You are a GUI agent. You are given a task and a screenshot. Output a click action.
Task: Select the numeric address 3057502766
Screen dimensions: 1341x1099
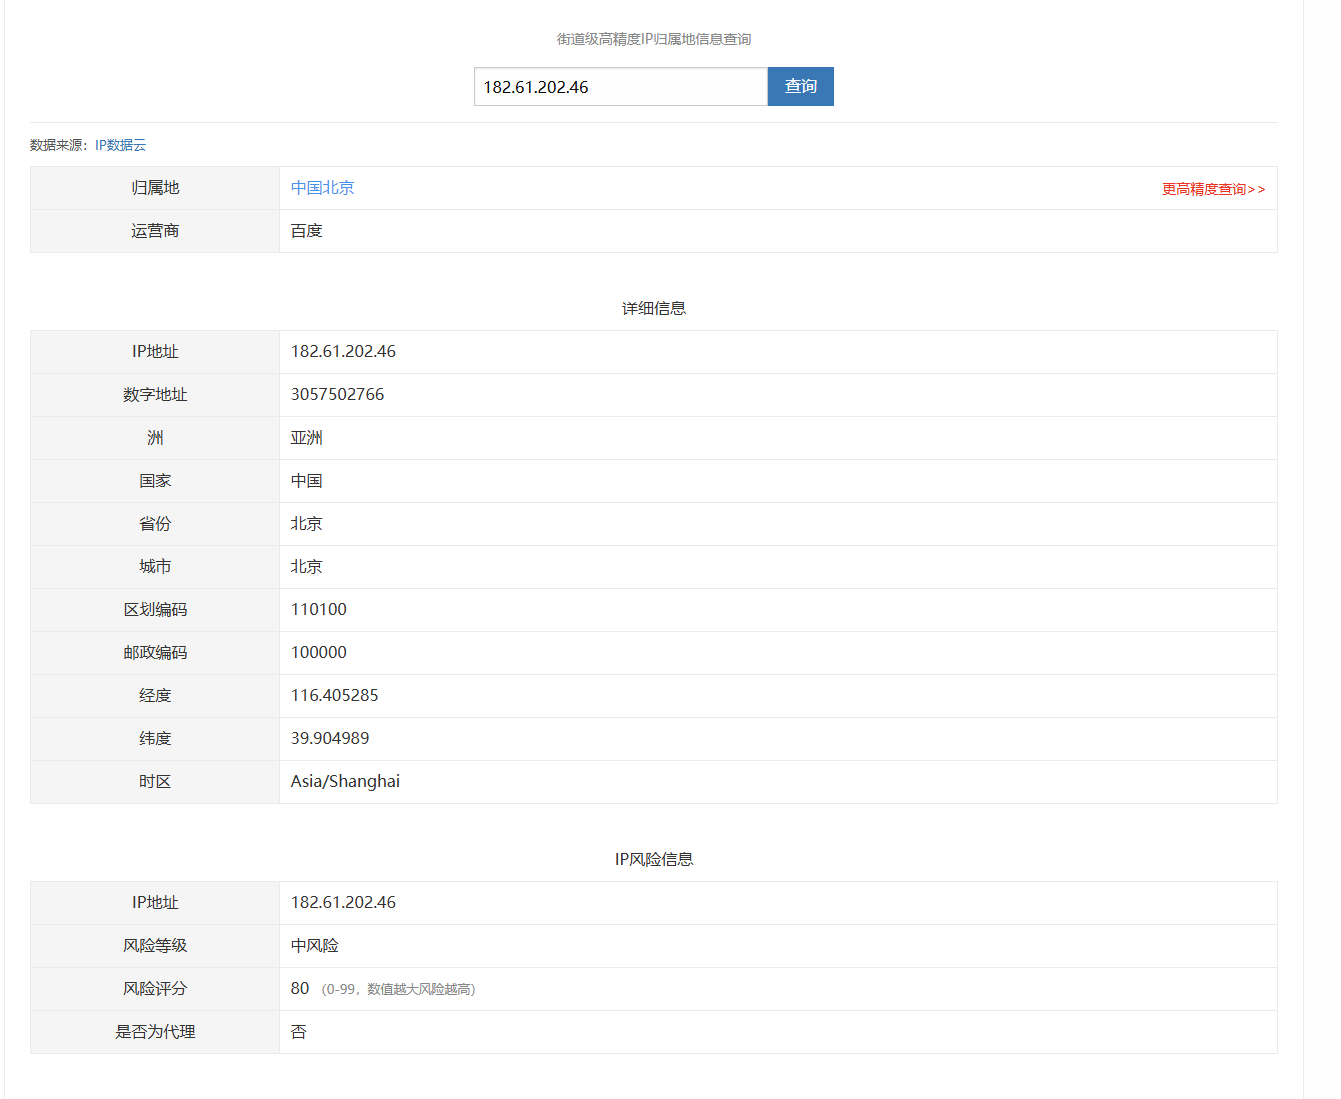pos(337,395)
